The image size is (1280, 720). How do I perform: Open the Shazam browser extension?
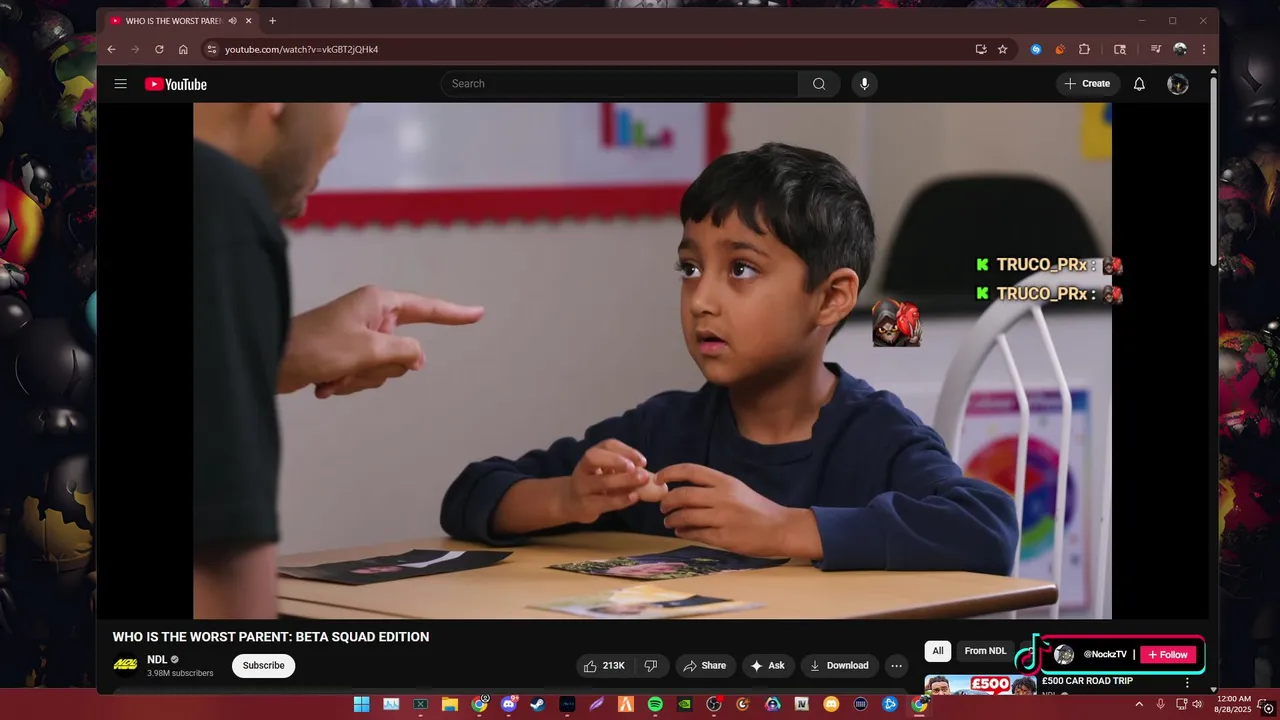(x=1036, y=49)
